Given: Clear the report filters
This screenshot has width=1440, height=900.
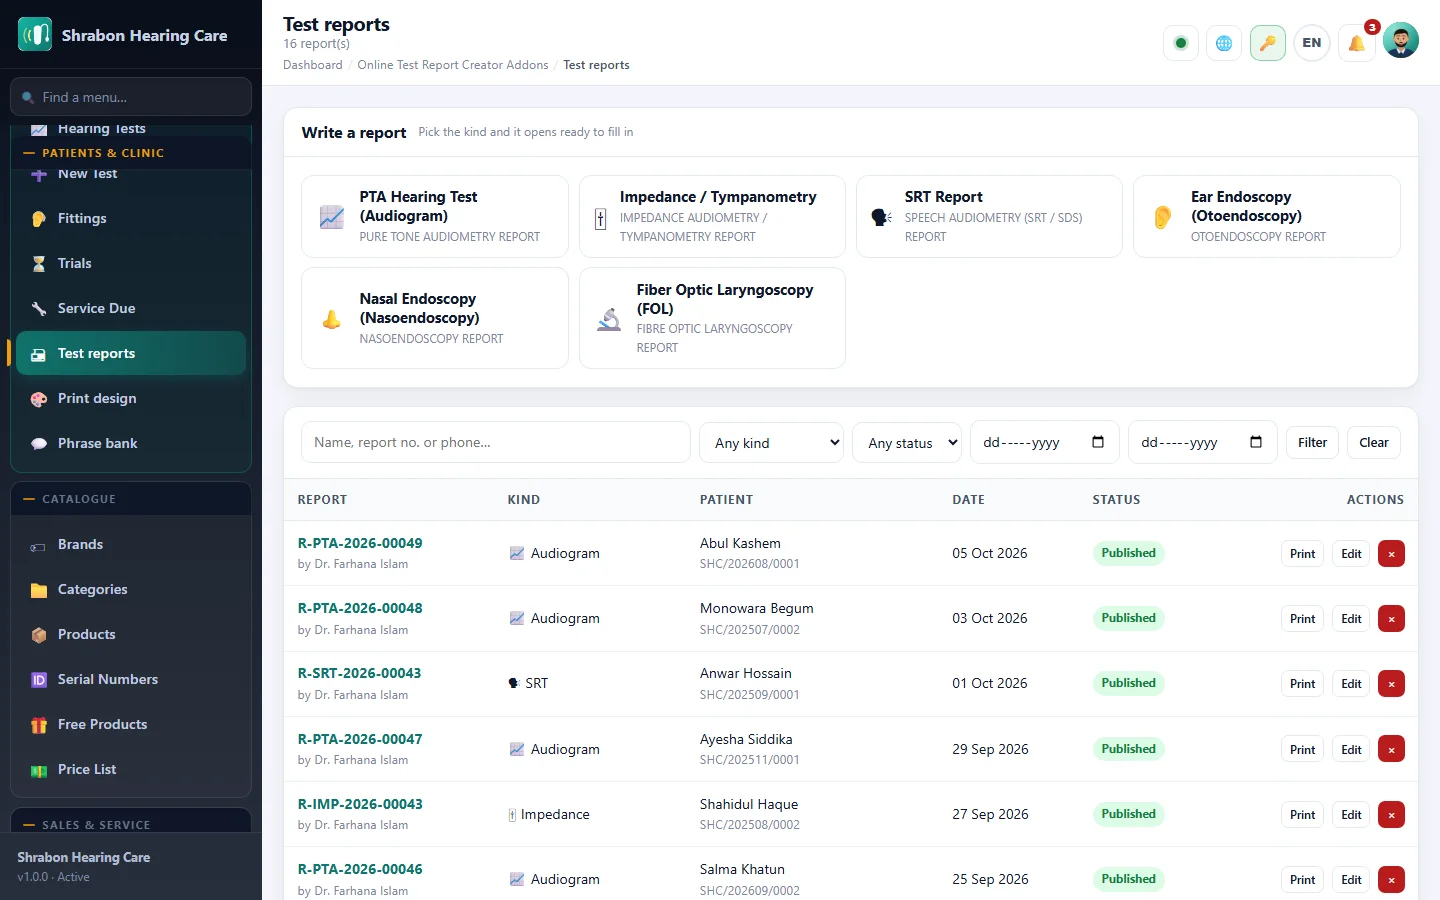Looking at the screenshot, I should click(x=1374, y=443).
